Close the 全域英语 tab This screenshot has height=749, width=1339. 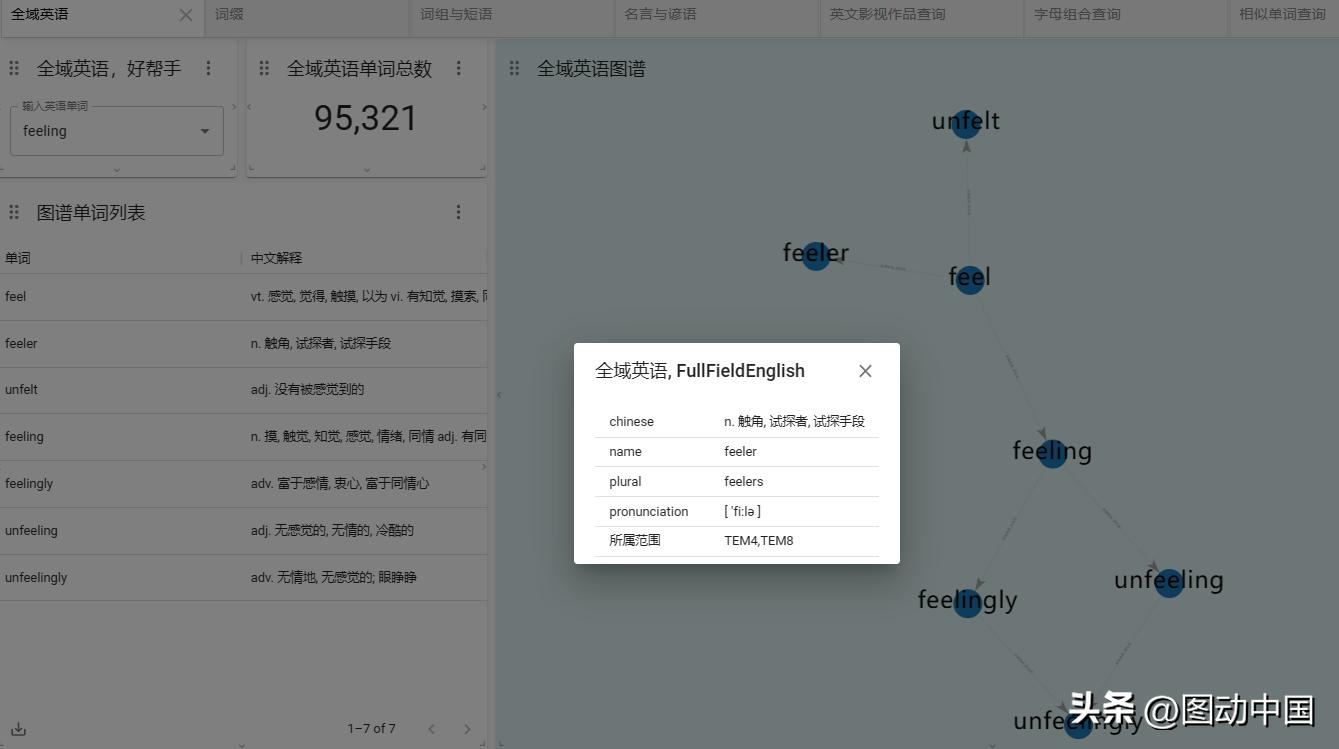click(x=185, y=14)
